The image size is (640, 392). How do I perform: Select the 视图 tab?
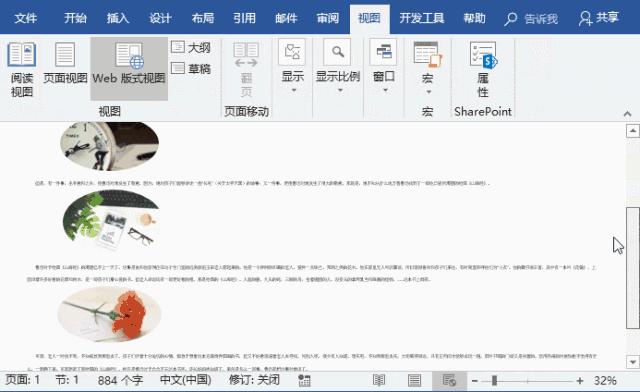click(369, 18)
